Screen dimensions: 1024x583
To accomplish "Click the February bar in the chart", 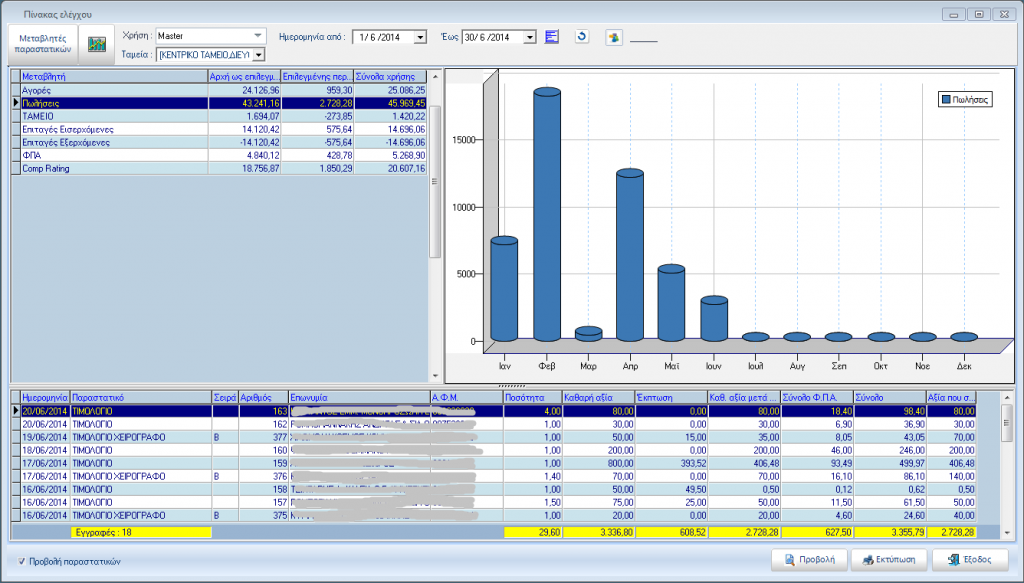I will 546,215.
